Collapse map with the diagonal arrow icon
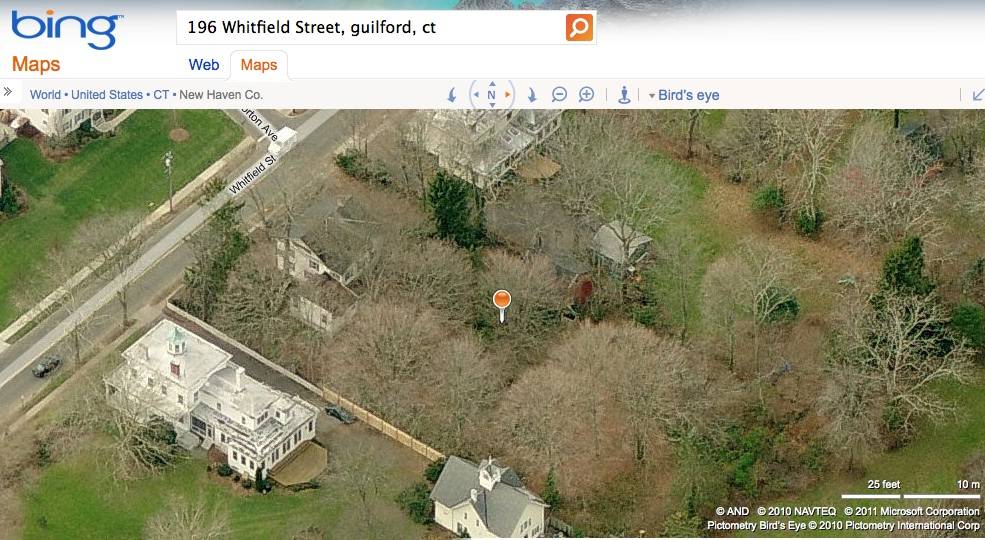Screen dimensions: 985x540 pos(978,95)
